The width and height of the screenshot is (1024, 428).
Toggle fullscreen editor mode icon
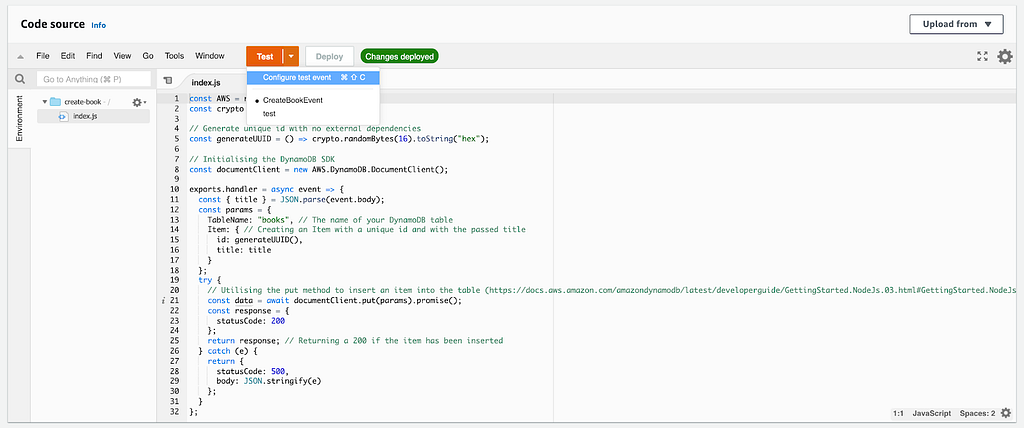click(982, 57)
